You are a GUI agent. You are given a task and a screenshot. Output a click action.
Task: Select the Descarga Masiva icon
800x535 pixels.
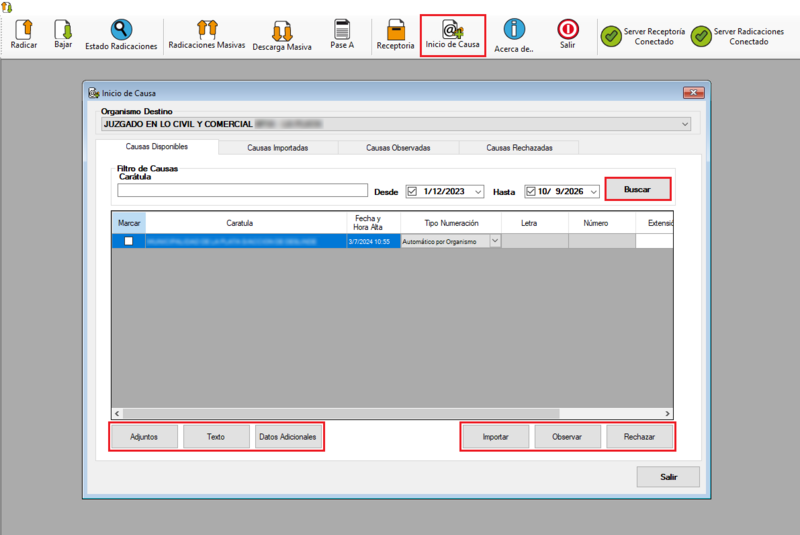pos(282,31)
